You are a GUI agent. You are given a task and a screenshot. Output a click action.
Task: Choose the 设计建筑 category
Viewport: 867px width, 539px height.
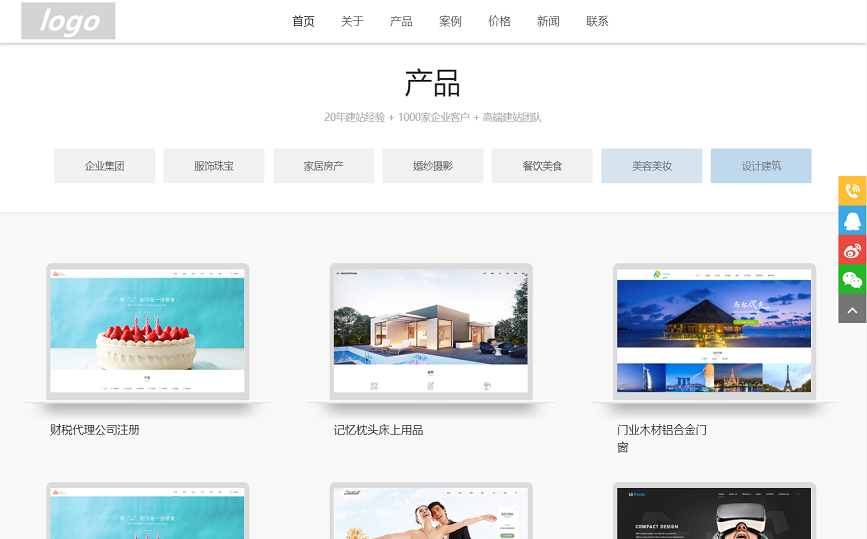(x=761, y=166)
